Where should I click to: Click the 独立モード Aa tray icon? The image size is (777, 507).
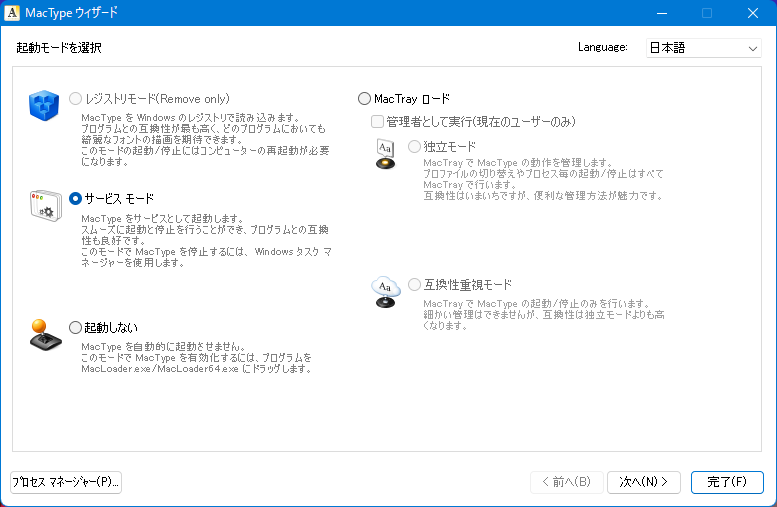pyautogui.click(x=386, y=154)
